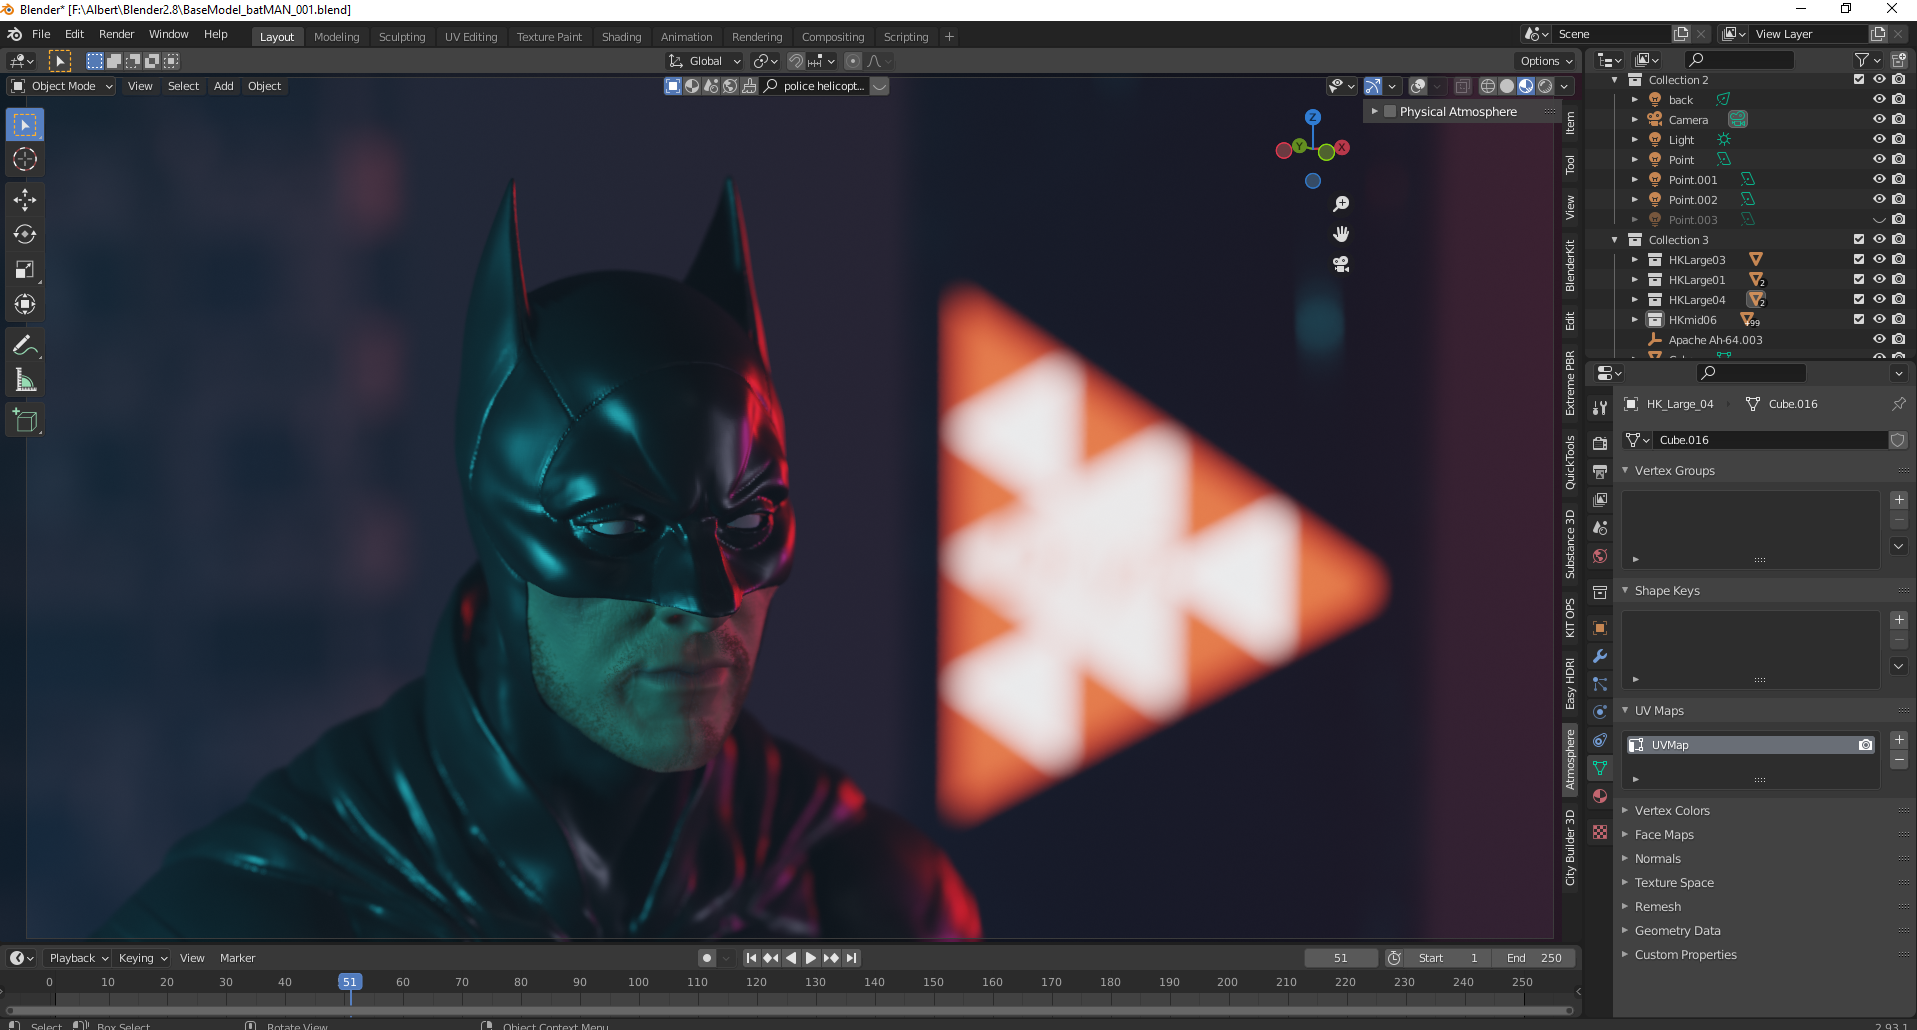The image size is (1917, 1030).
Task: Click the pan view hand icon
Action: (1341, 234)
